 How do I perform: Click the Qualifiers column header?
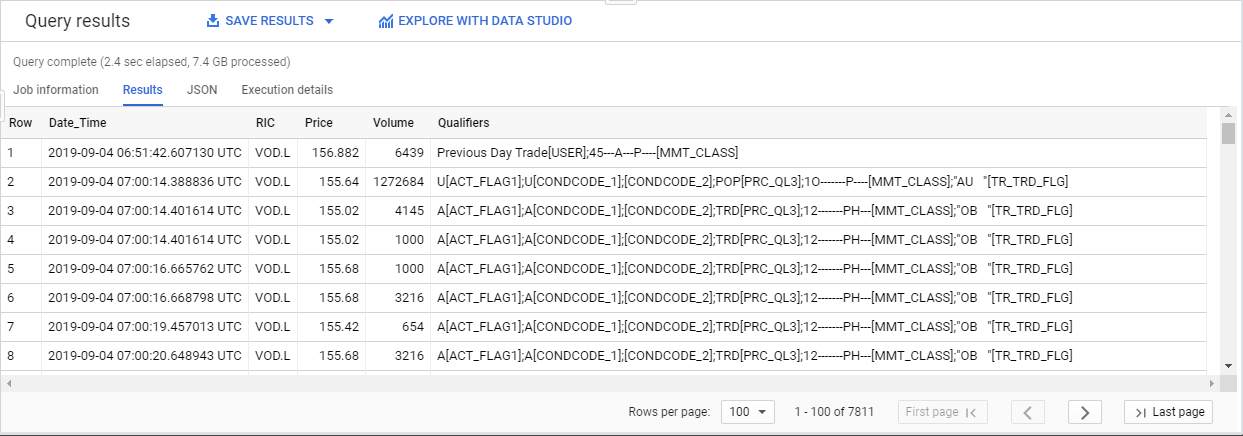[464, 123]
